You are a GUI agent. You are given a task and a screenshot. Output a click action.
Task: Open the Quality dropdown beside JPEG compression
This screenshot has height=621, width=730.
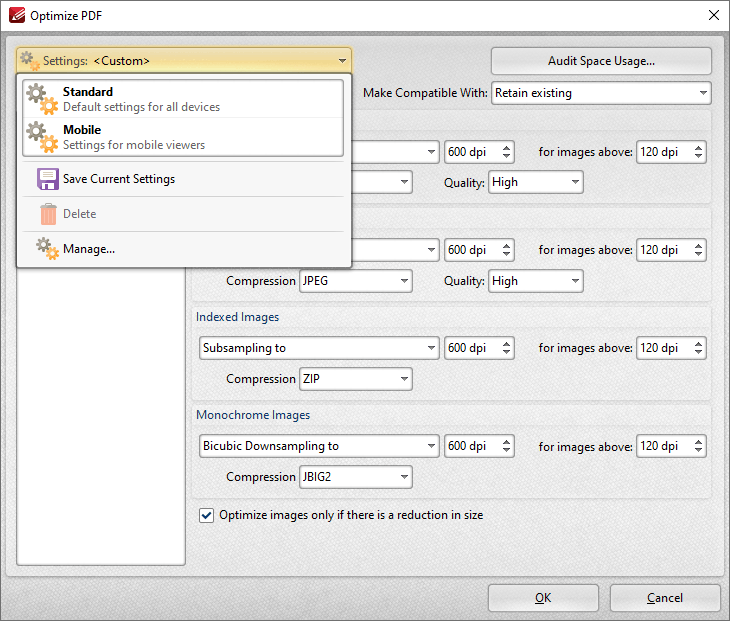pyautogui.click(x=535, y=281)
